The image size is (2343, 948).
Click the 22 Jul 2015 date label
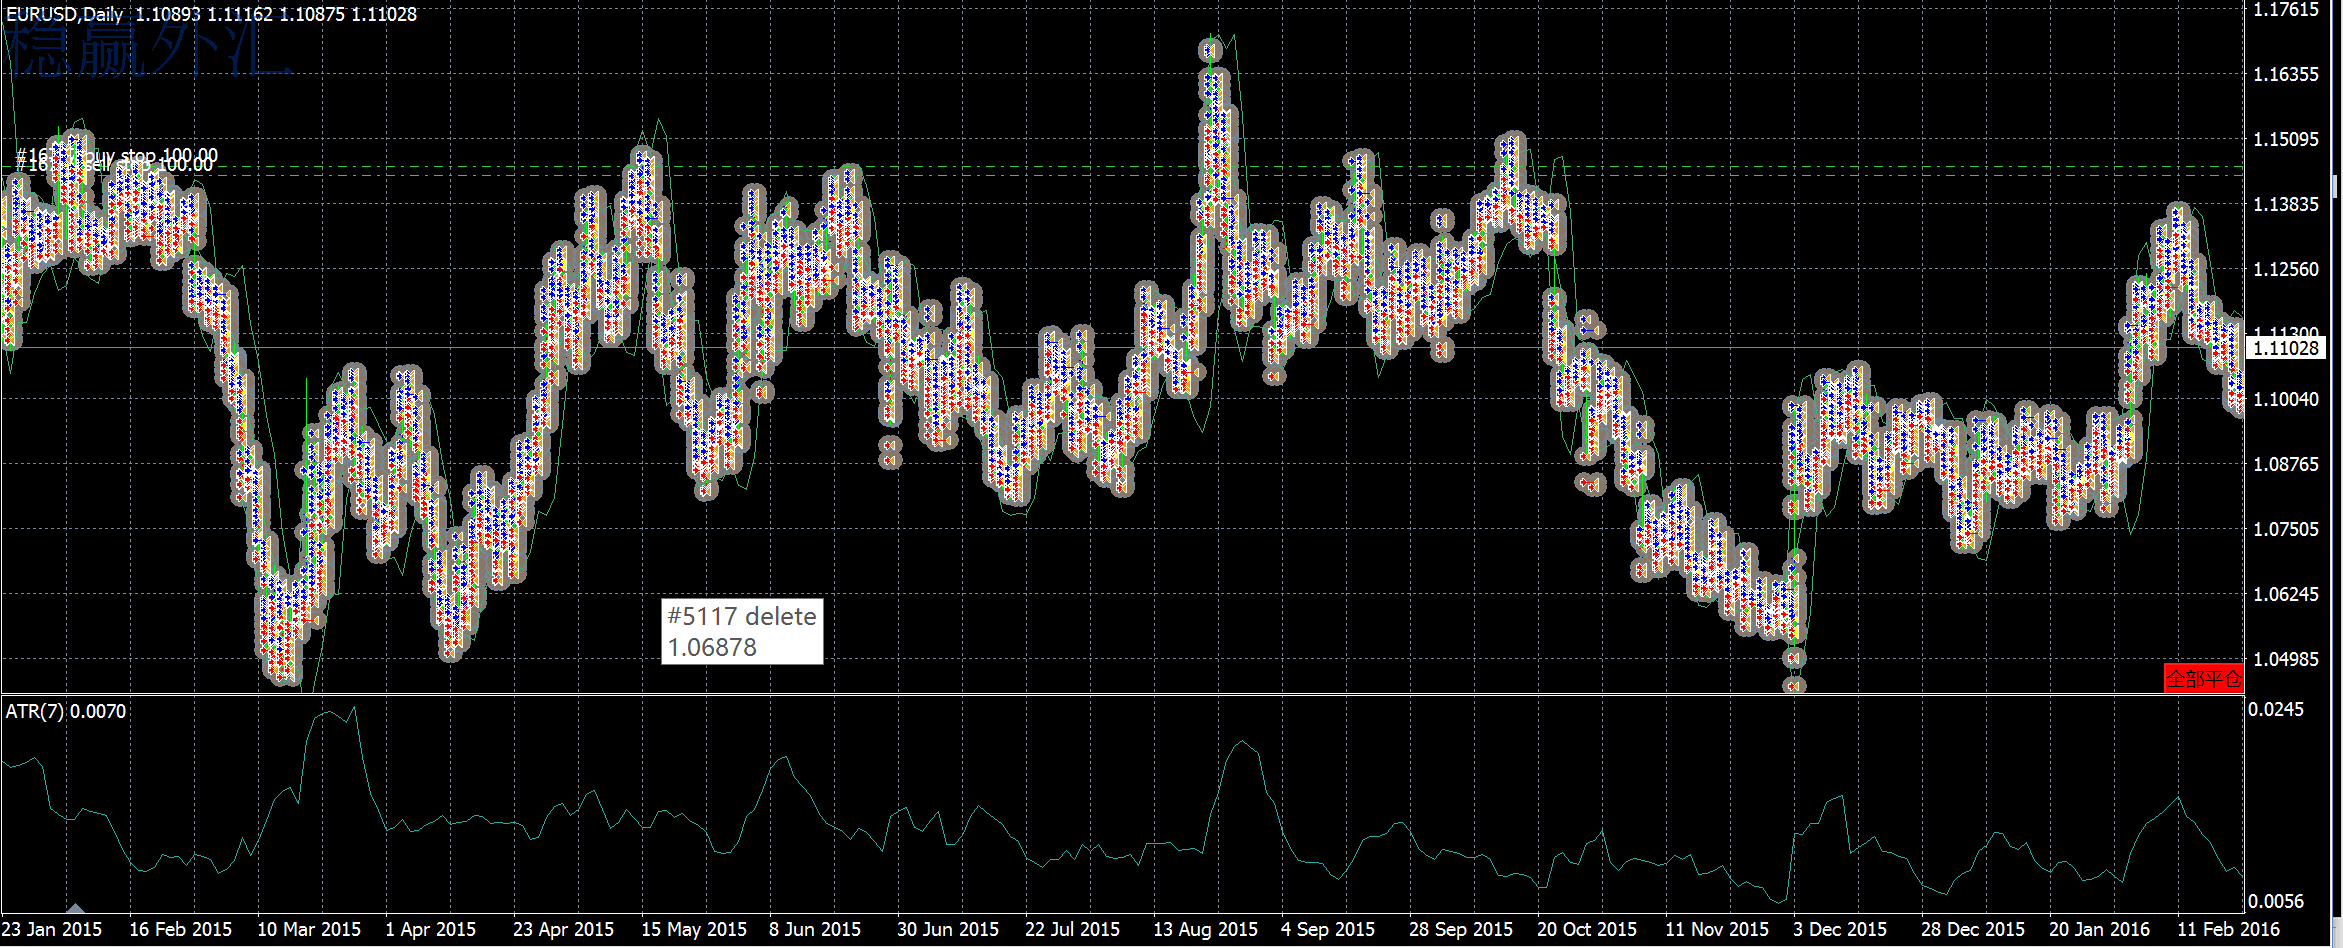click(1073, 929)
